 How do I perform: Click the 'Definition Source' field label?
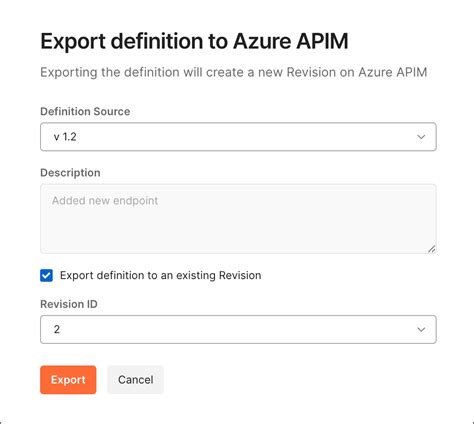(x=85, y=111)
